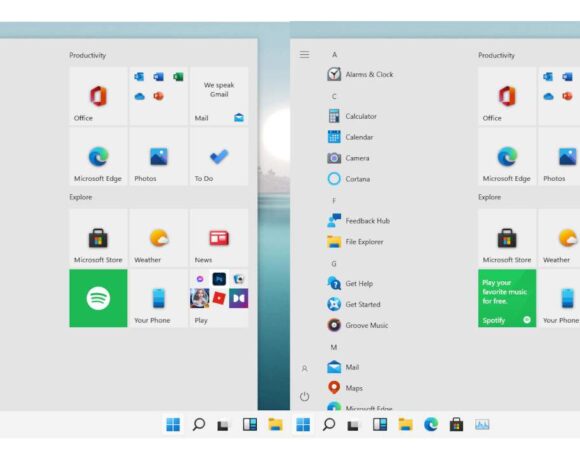The image size is (580, 460).
Task: Launch the green Spotify logo tile in left menu
Action: point(98,298)
